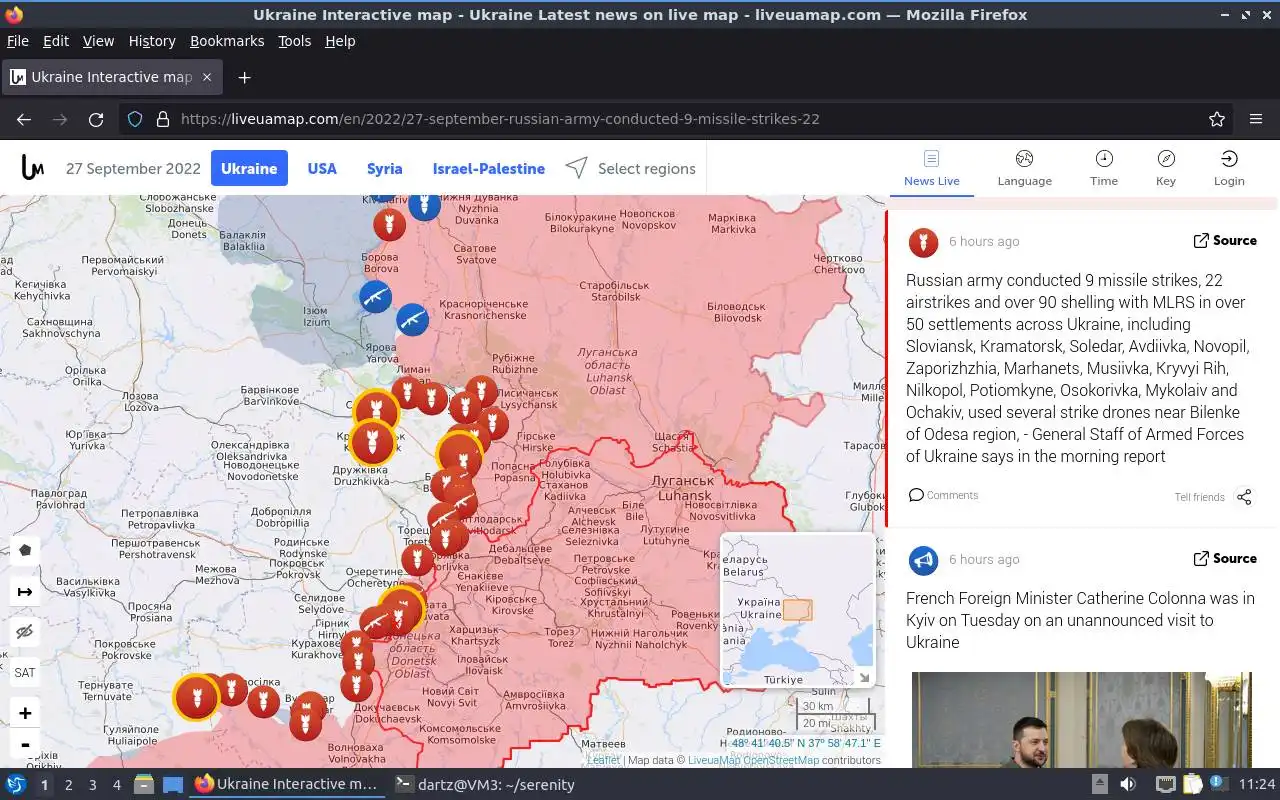The width and height of the screenshot is (1280, 800).
Task: Open the Edit menu
Action: point(56,41)
